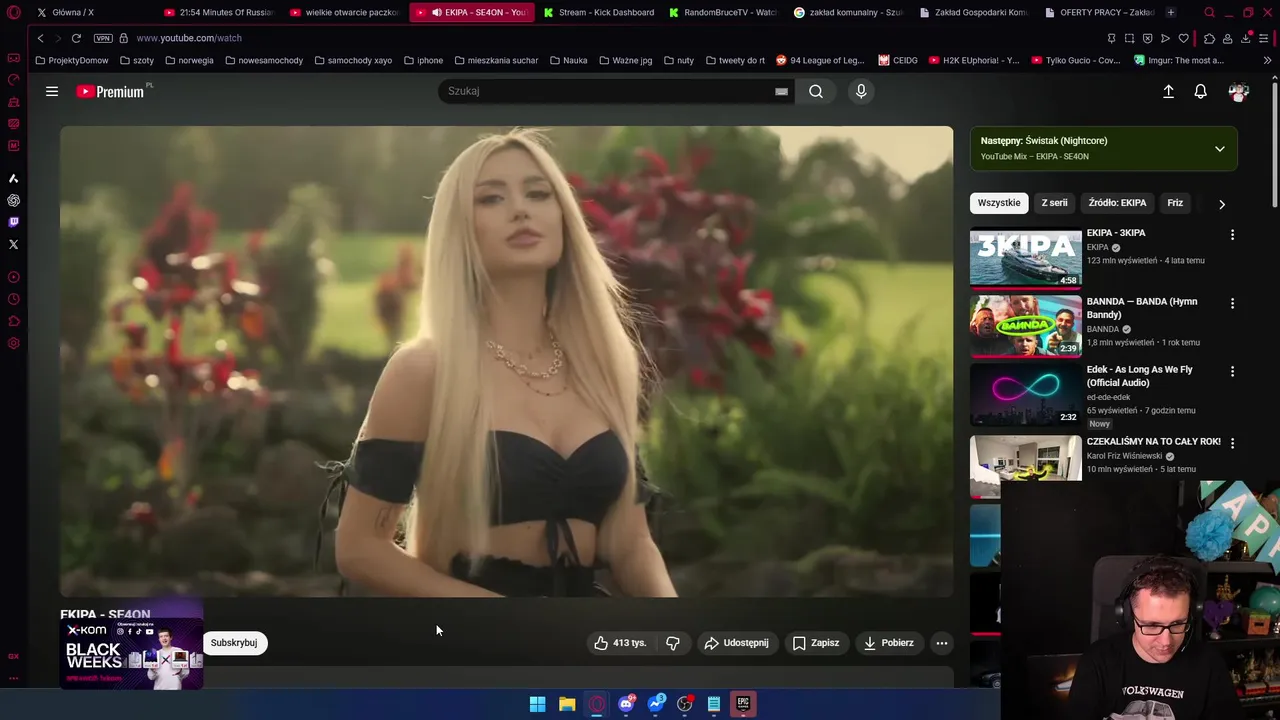
Task: Open Messenger from the taskbar
Action: pos(655,704)
